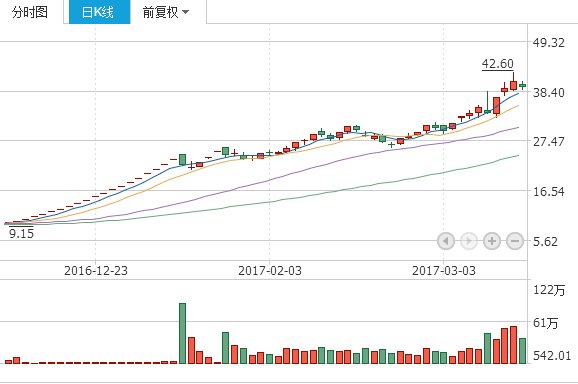Zoom in with the plus icon
578x384 pixels.
pyautogui.click(x=492, y=241)
